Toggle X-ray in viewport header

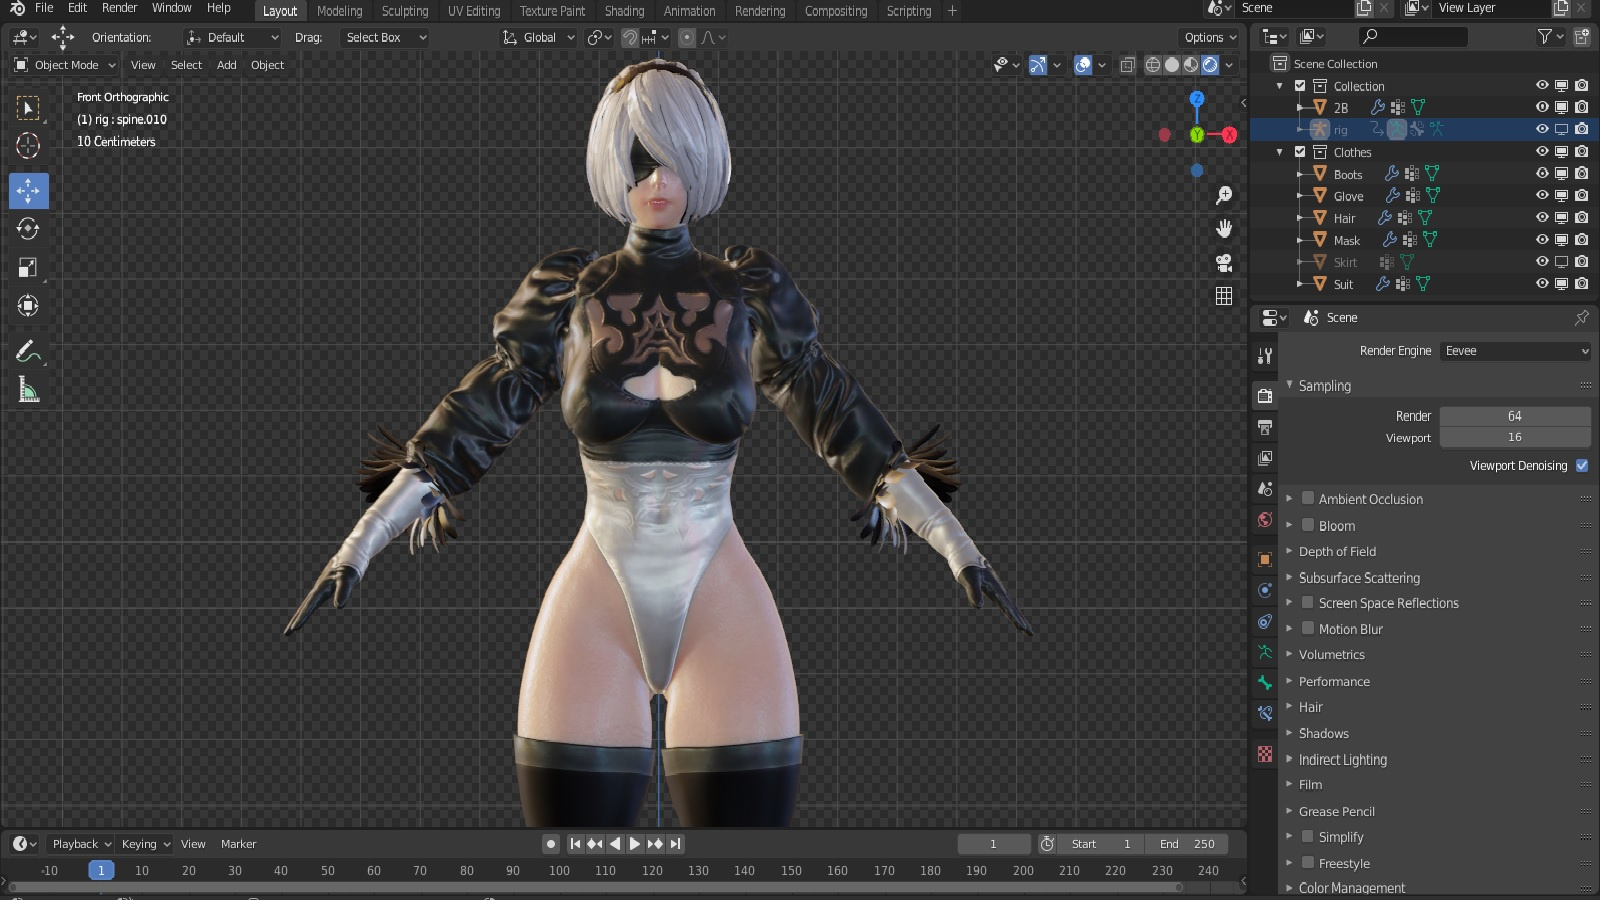pos(1127,65)
